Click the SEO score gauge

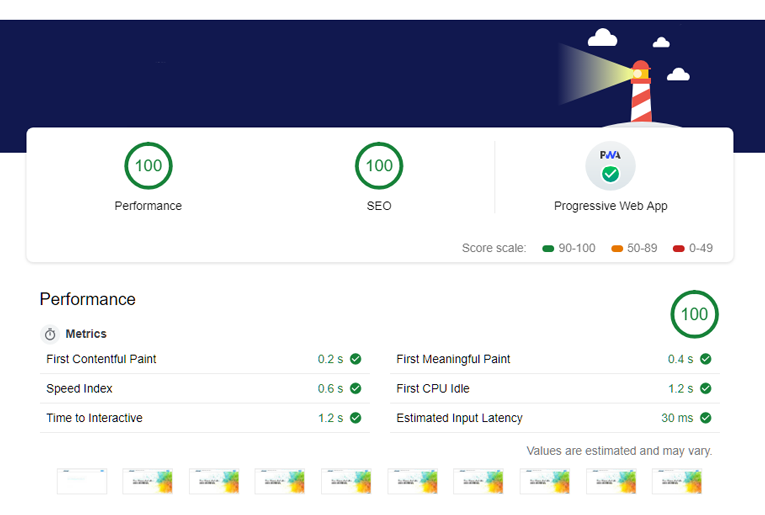(379, 166)
